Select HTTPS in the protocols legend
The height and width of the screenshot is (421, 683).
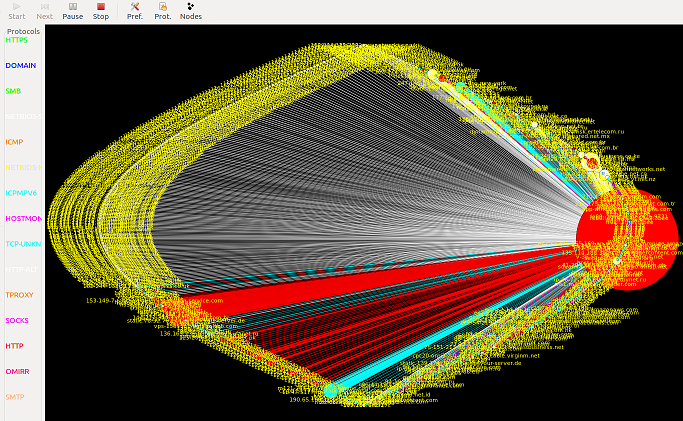coord(17,40)
